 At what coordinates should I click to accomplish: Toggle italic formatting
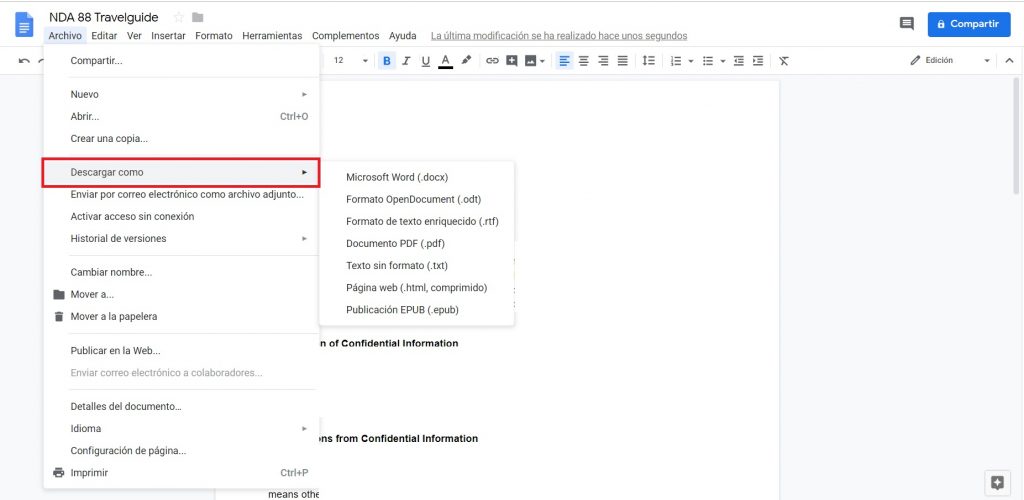click(406, 61)
